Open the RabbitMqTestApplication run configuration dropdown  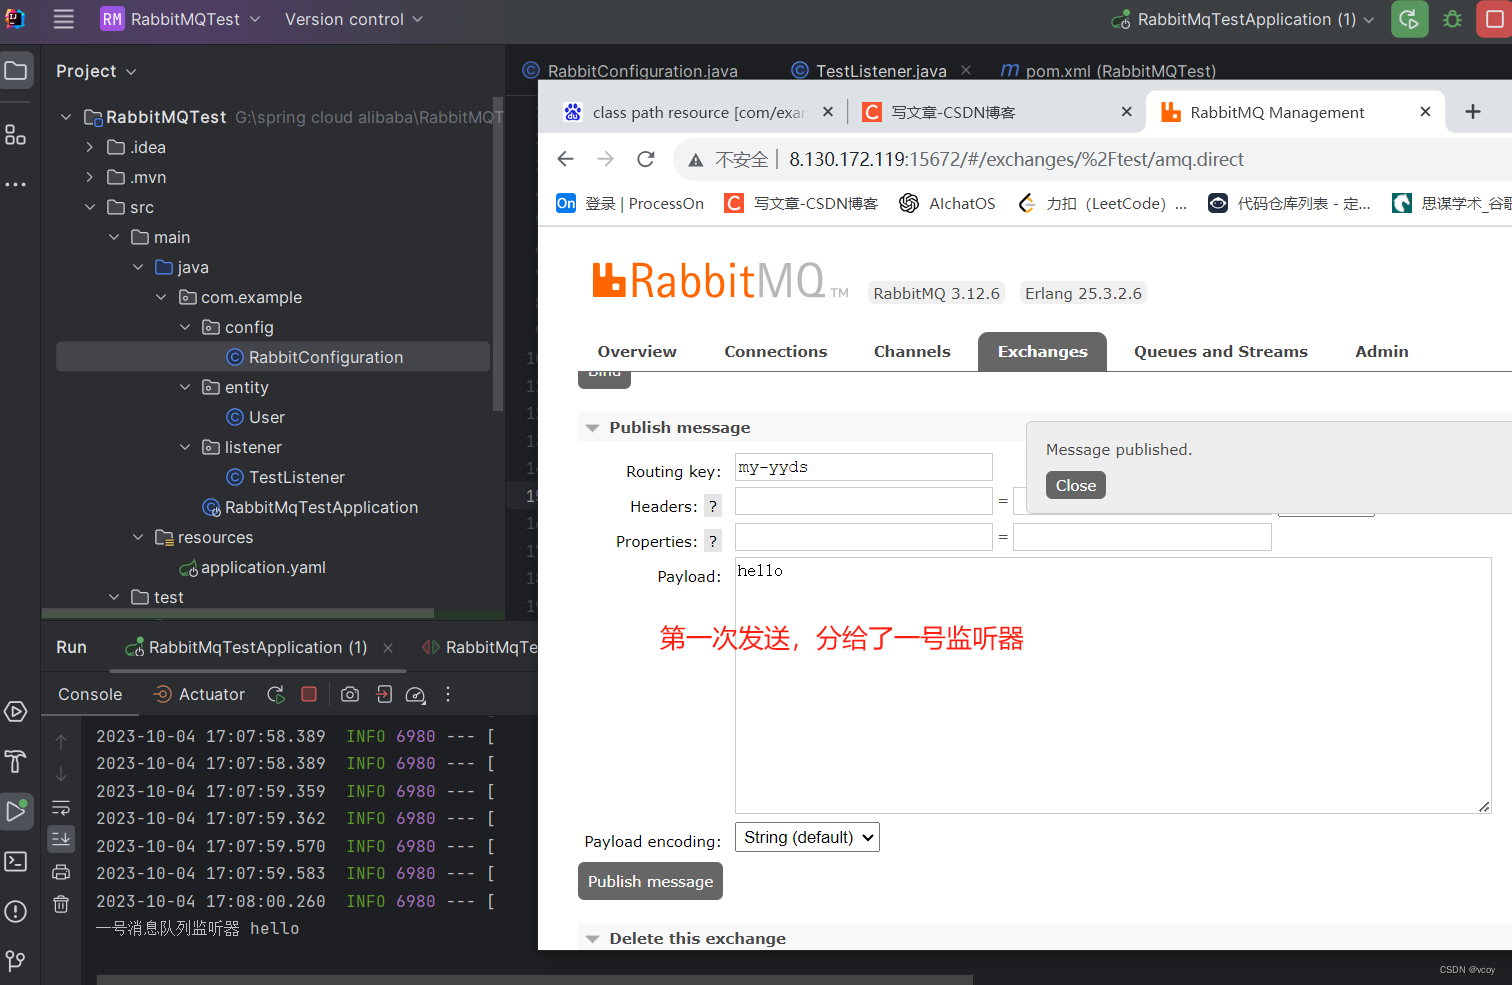click(x=1243, y=19)
